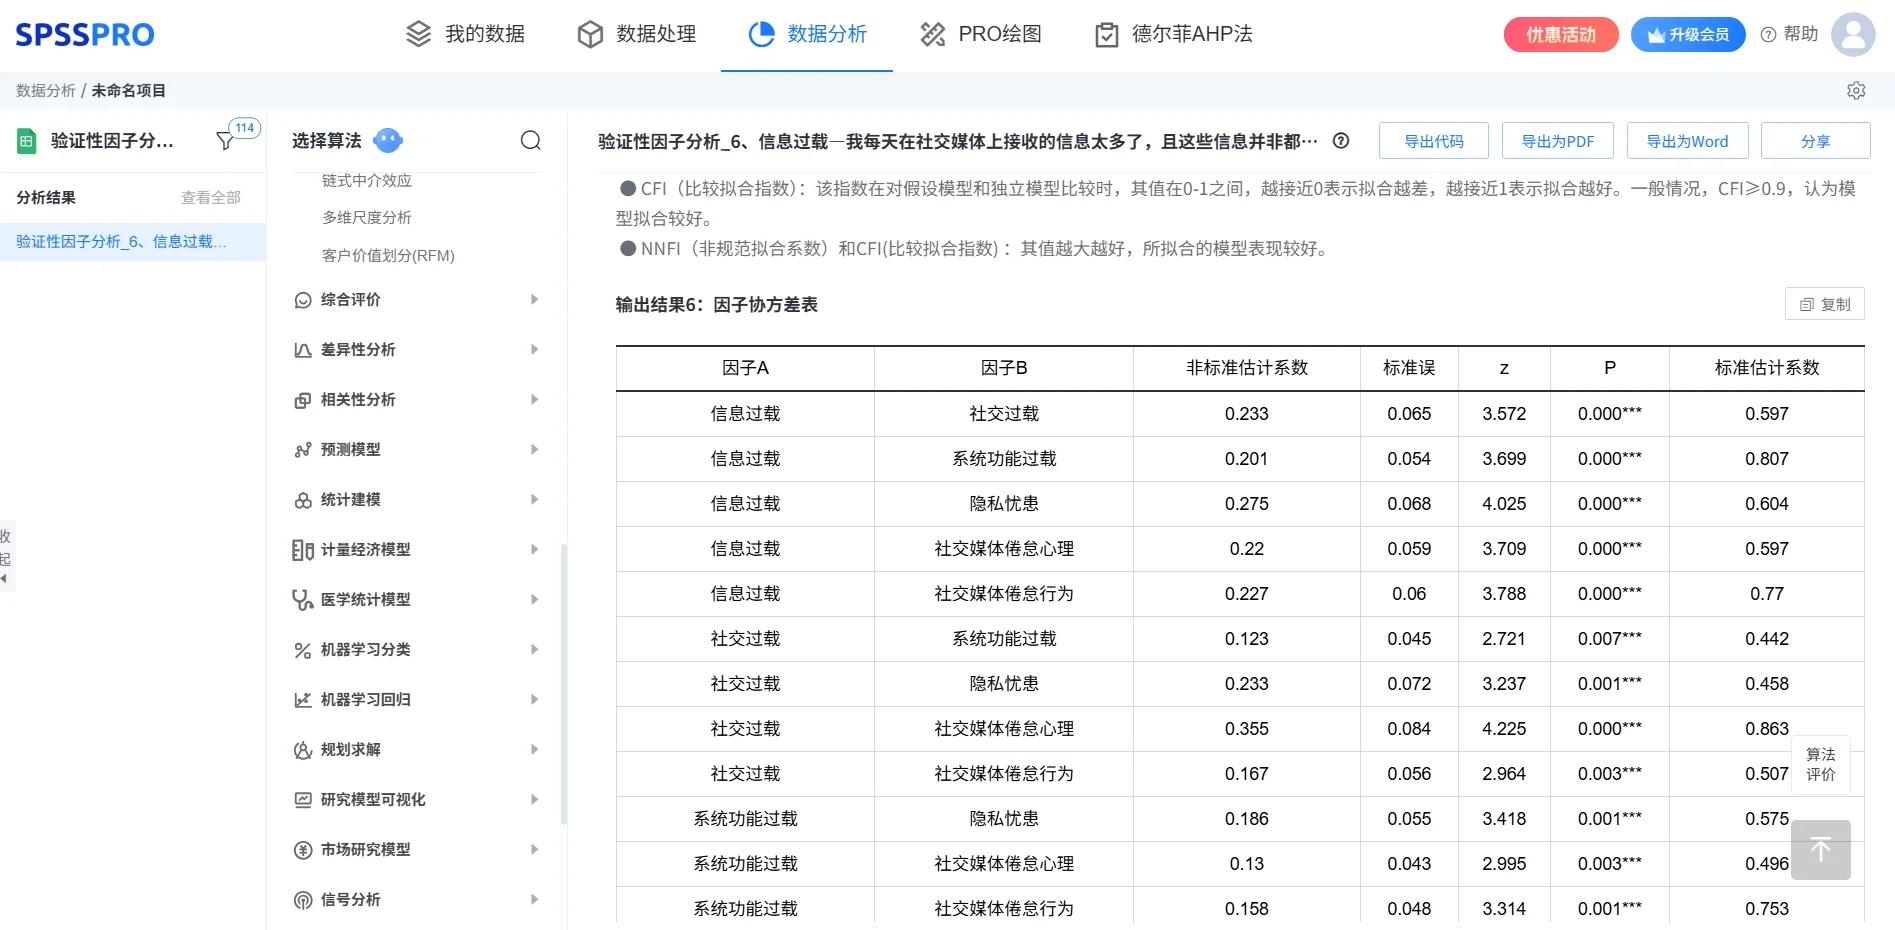Viewport: 1895px width, 930px height.
Task: Open the 数据处理 menu
Action: coord(635,33)
